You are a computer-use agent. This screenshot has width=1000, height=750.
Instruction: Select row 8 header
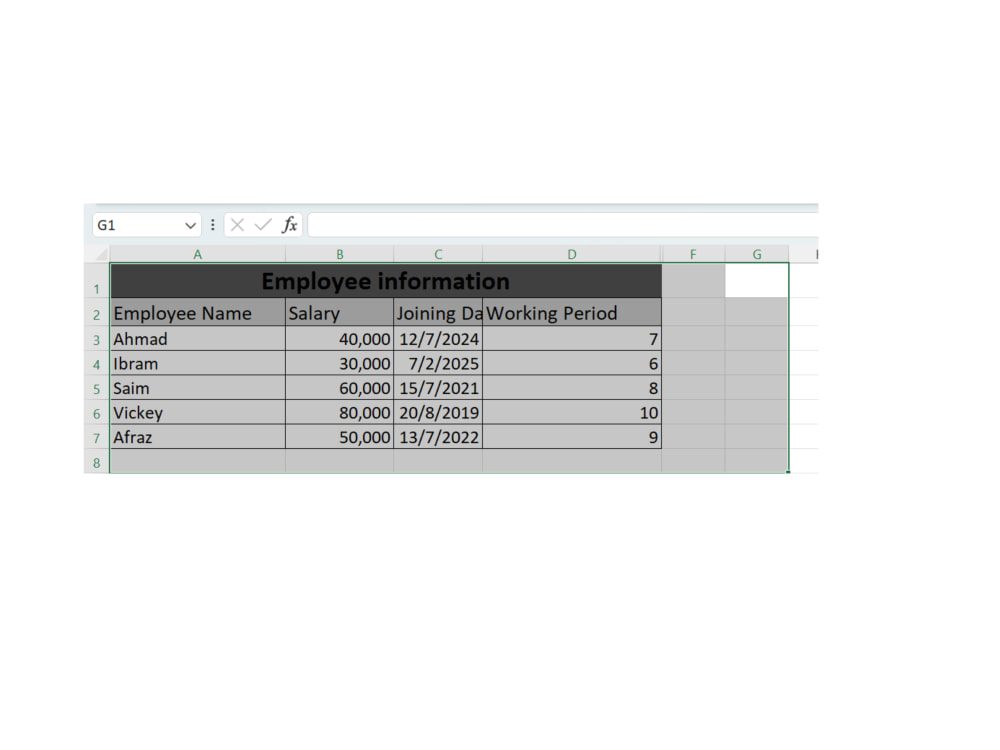click(x=97, y=462)
